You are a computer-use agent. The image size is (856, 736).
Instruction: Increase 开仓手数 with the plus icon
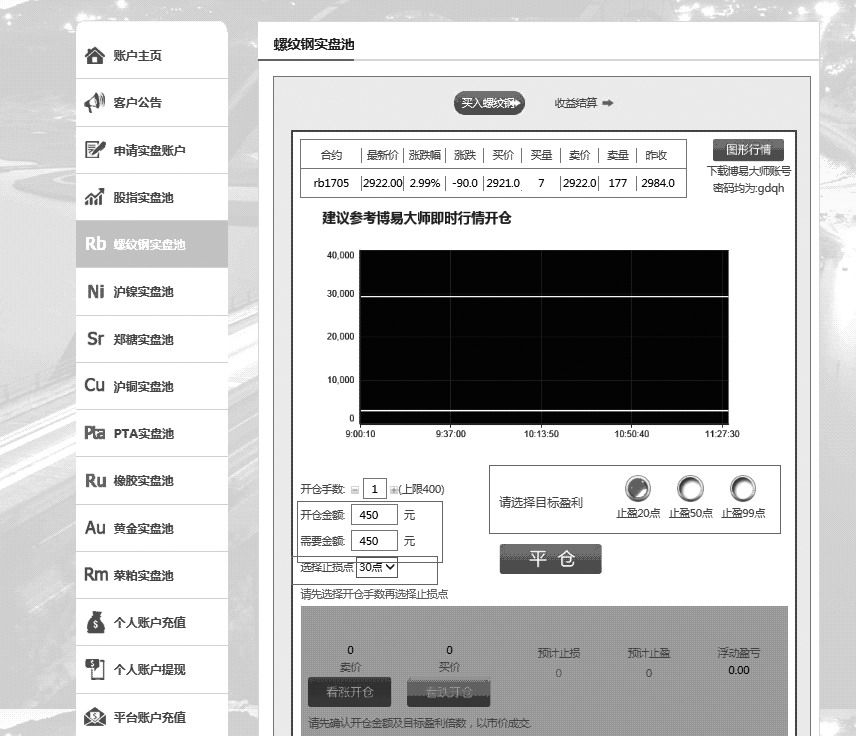point(394,490)
